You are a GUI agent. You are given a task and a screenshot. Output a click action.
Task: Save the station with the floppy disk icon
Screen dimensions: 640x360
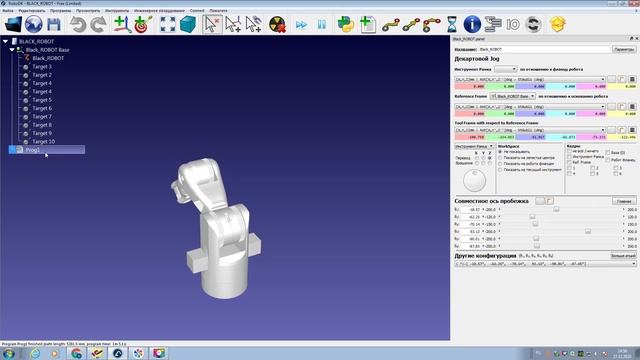pyautogui.click(x=54, y=24)
